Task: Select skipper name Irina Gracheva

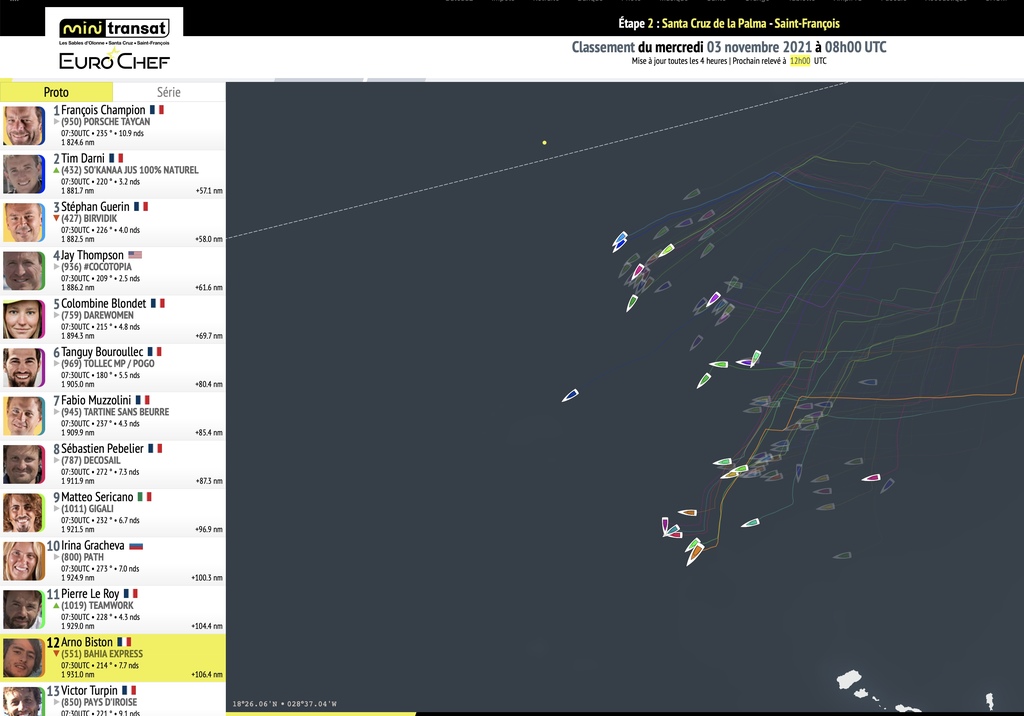Action: [x=93, y=545]
